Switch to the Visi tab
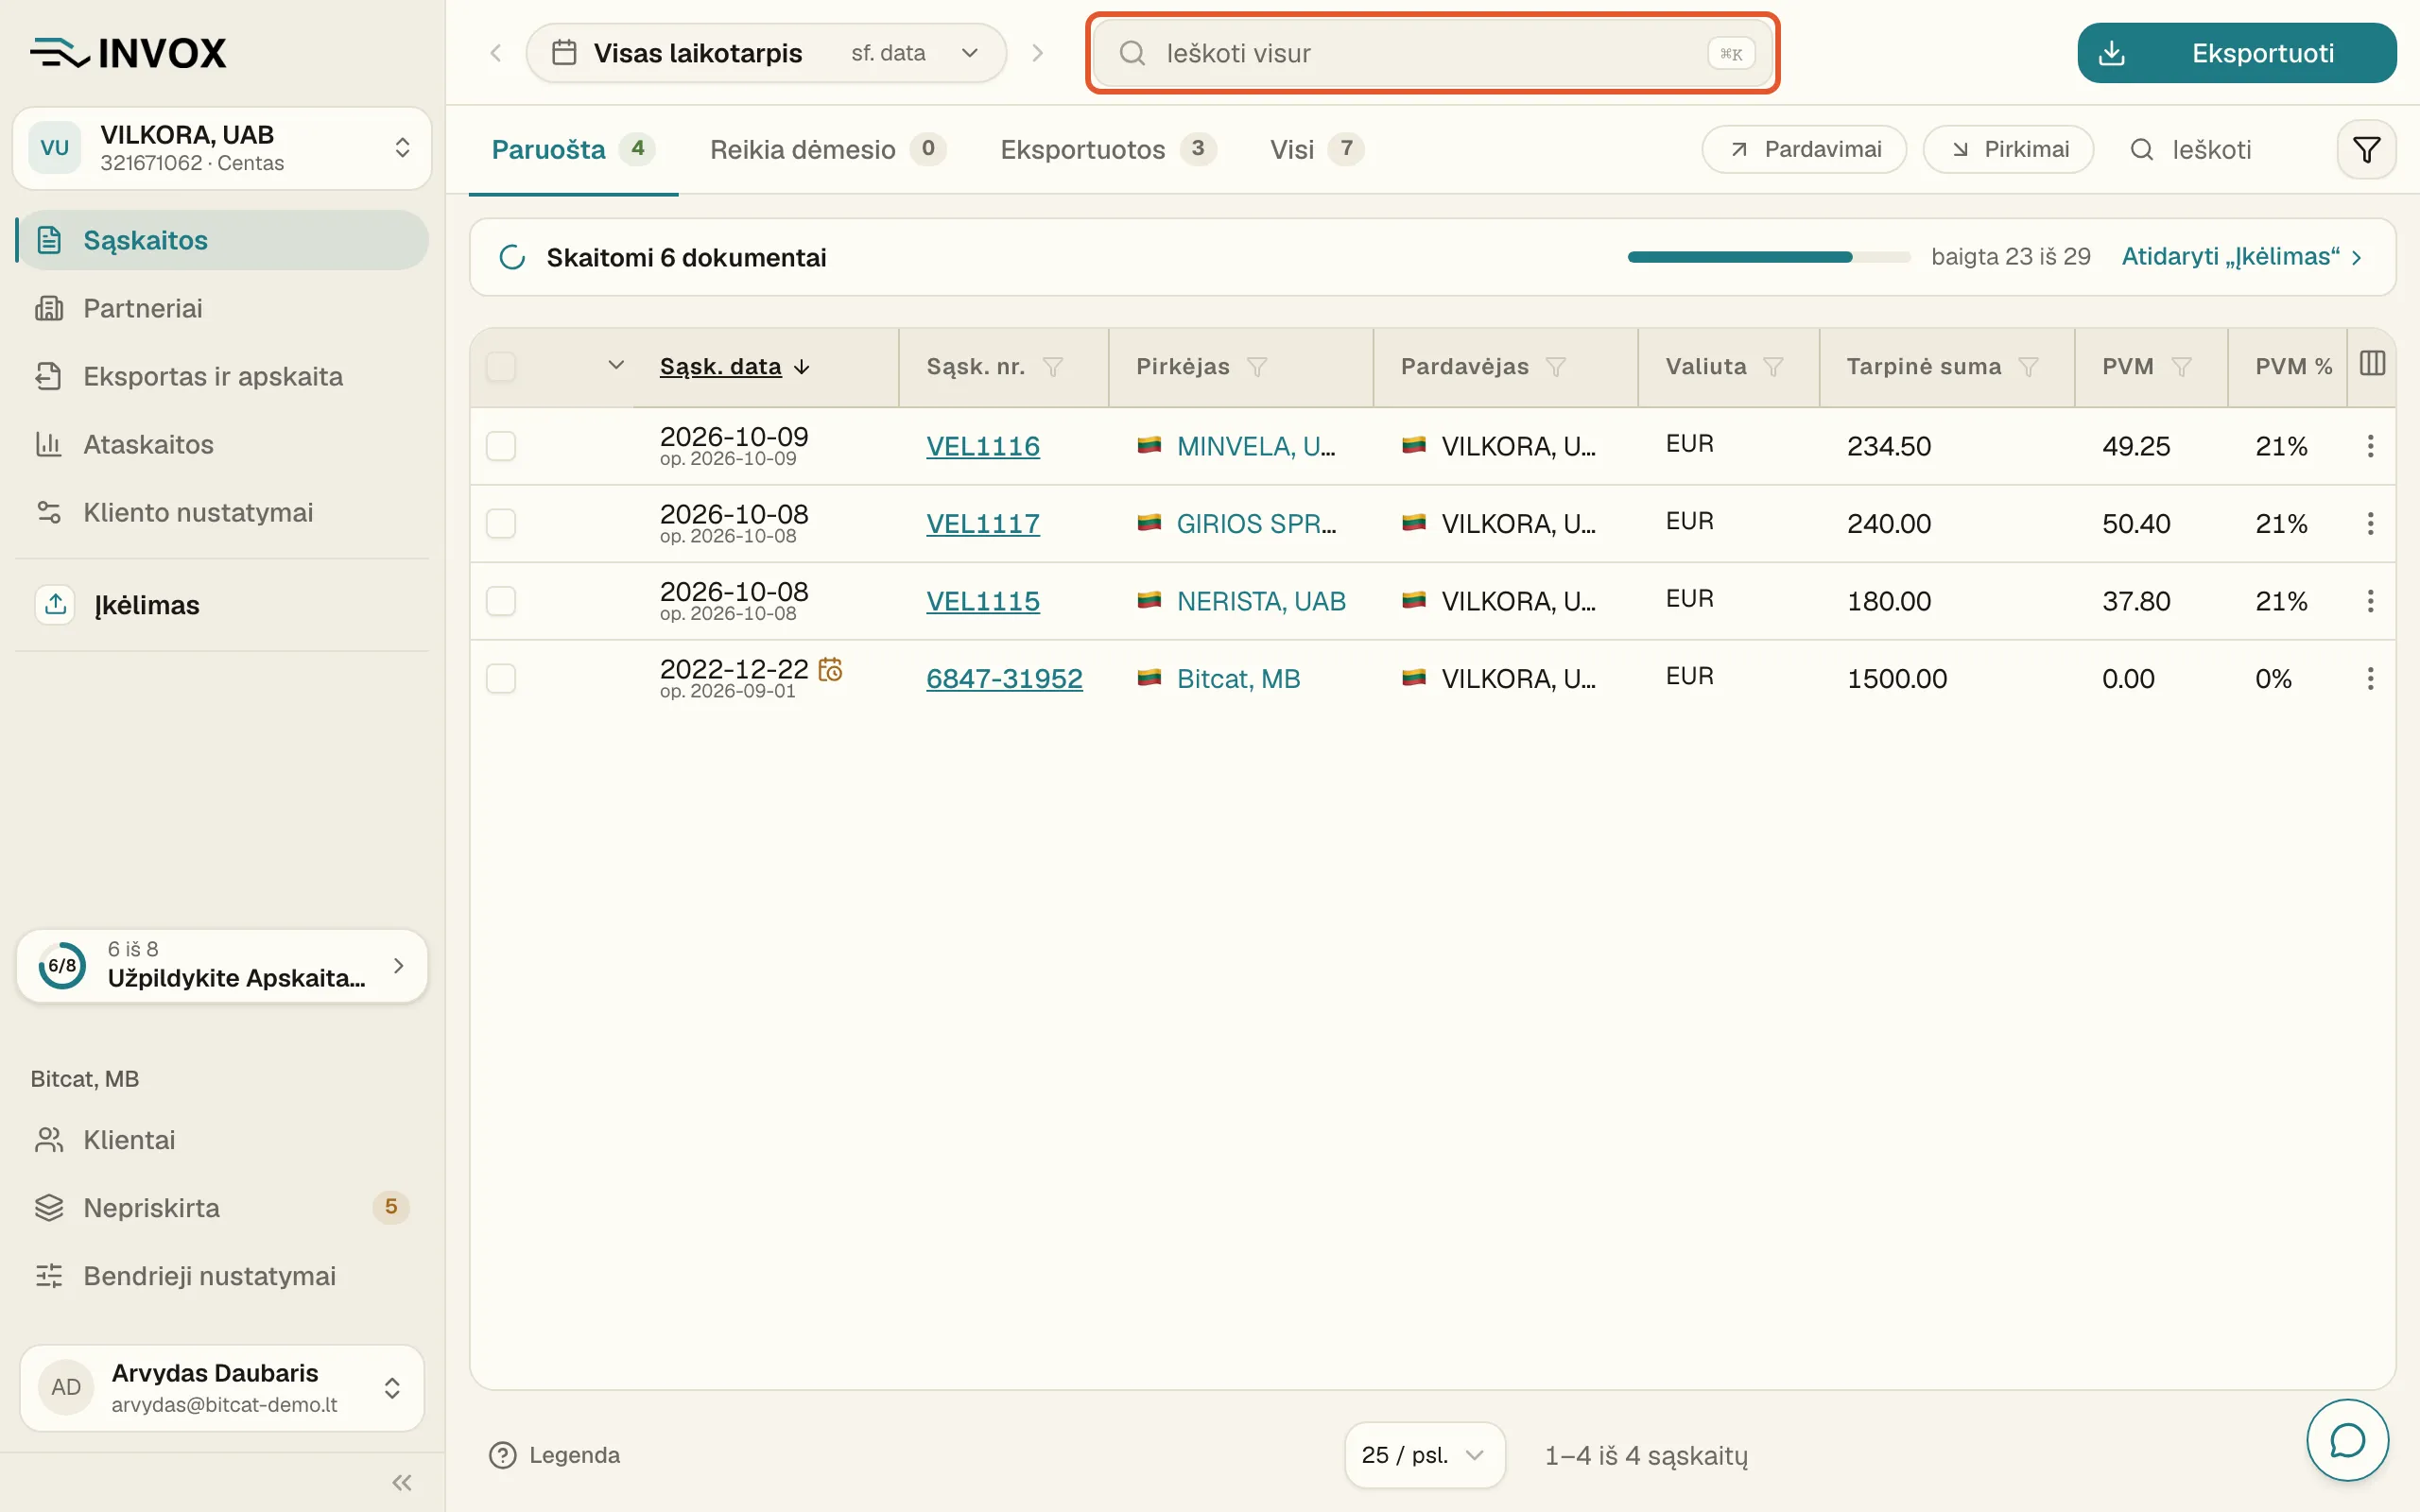The image size is (2420, 1512). tap(1316, 150)
